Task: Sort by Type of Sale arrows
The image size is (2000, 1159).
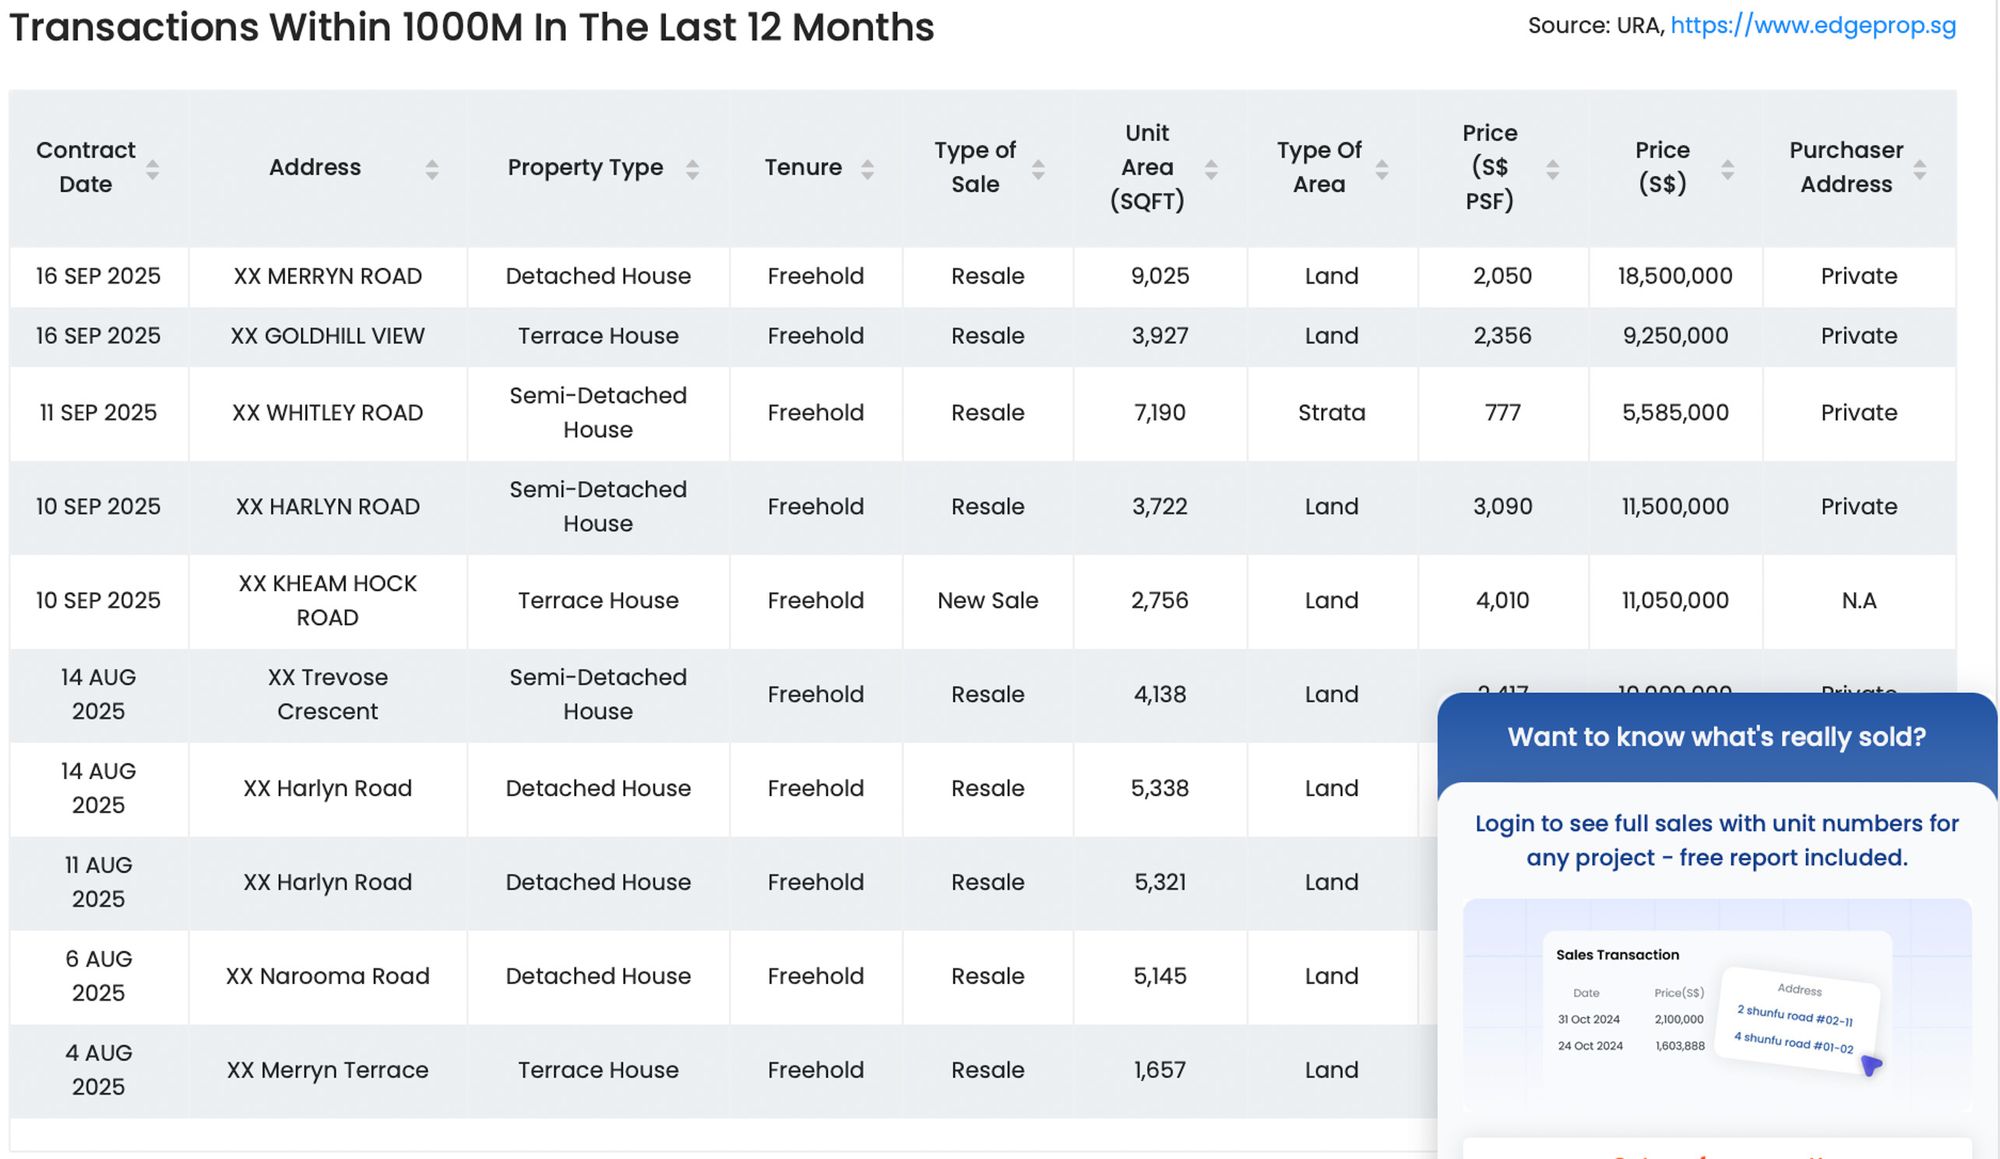Action: point(1038,169)
